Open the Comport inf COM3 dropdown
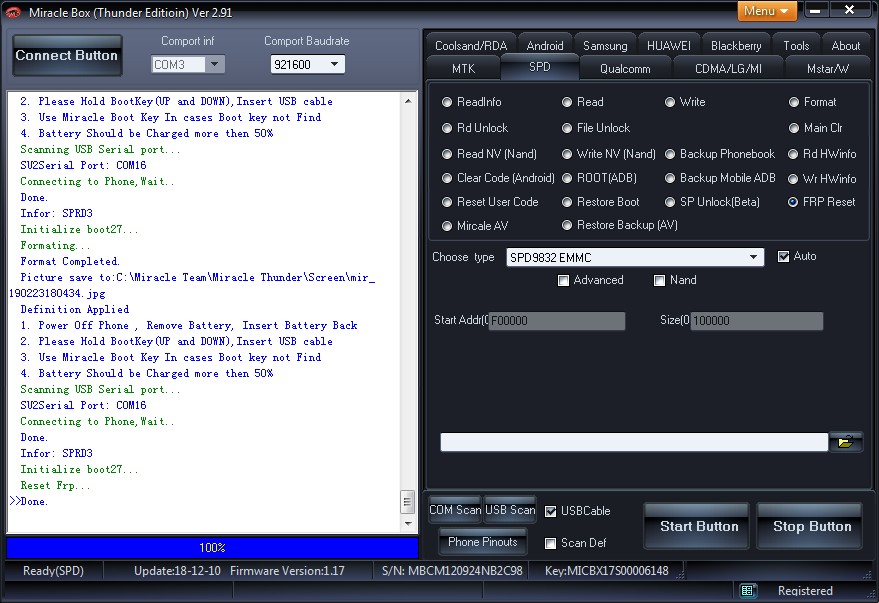 (x=215, y=64)
